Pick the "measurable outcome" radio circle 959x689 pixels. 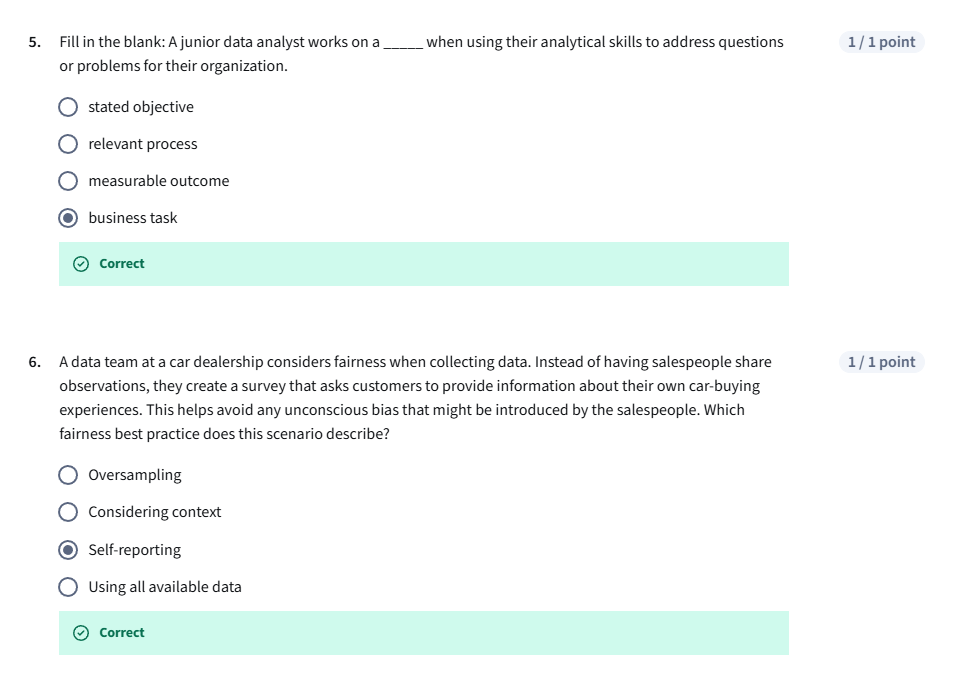click(x=68, y=181)
